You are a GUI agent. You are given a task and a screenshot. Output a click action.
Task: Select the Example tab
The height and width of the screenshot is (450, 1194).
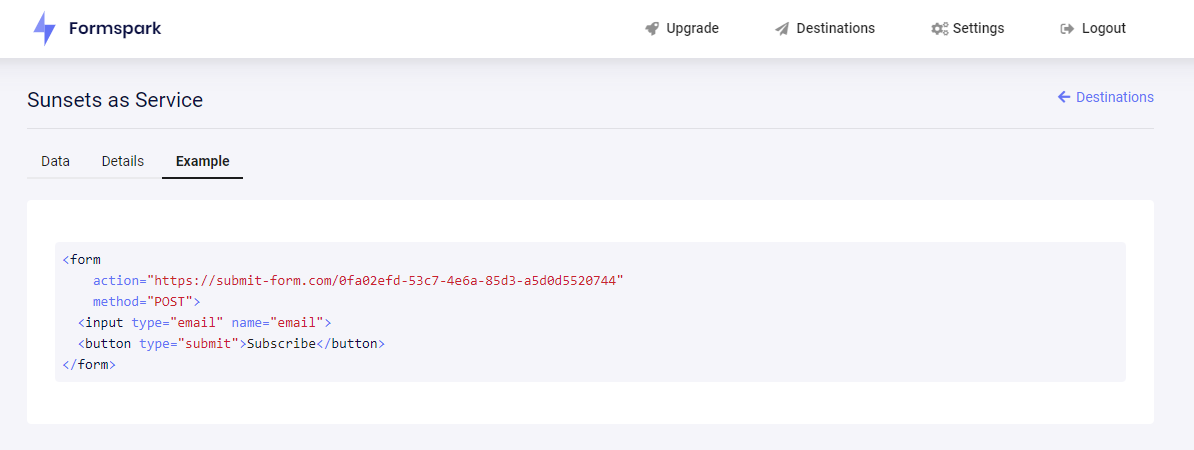click(203, 161)
